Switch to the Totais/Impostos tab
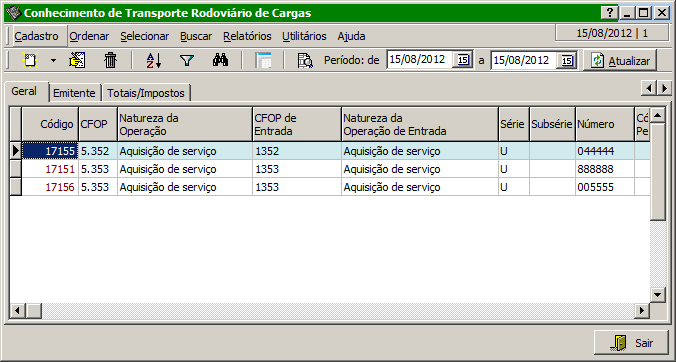The image size is (676, 362). click(146, 93)
